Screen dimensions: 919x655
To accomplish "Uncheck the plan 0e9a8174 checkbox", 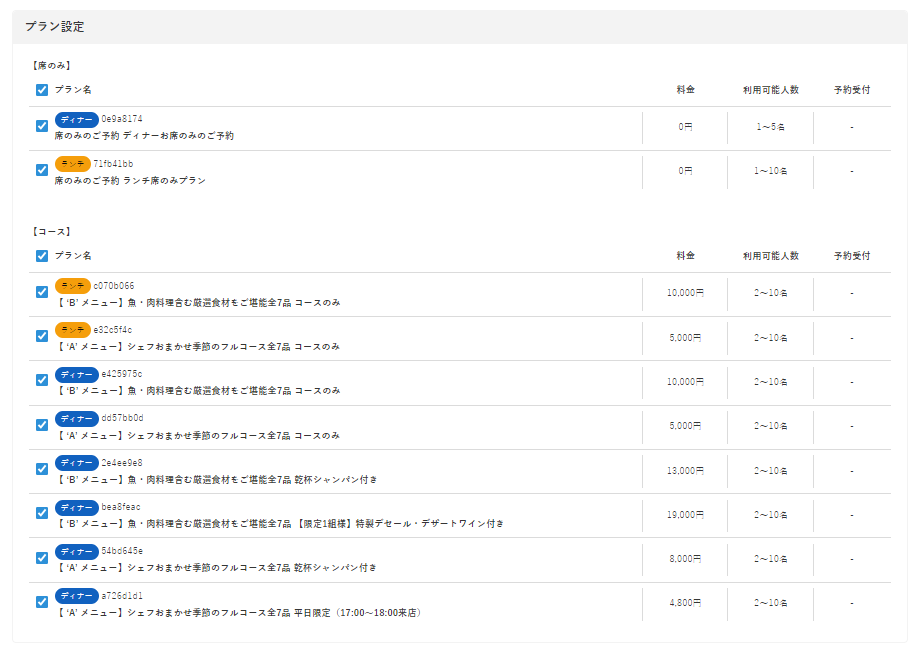I will (42, 126).
